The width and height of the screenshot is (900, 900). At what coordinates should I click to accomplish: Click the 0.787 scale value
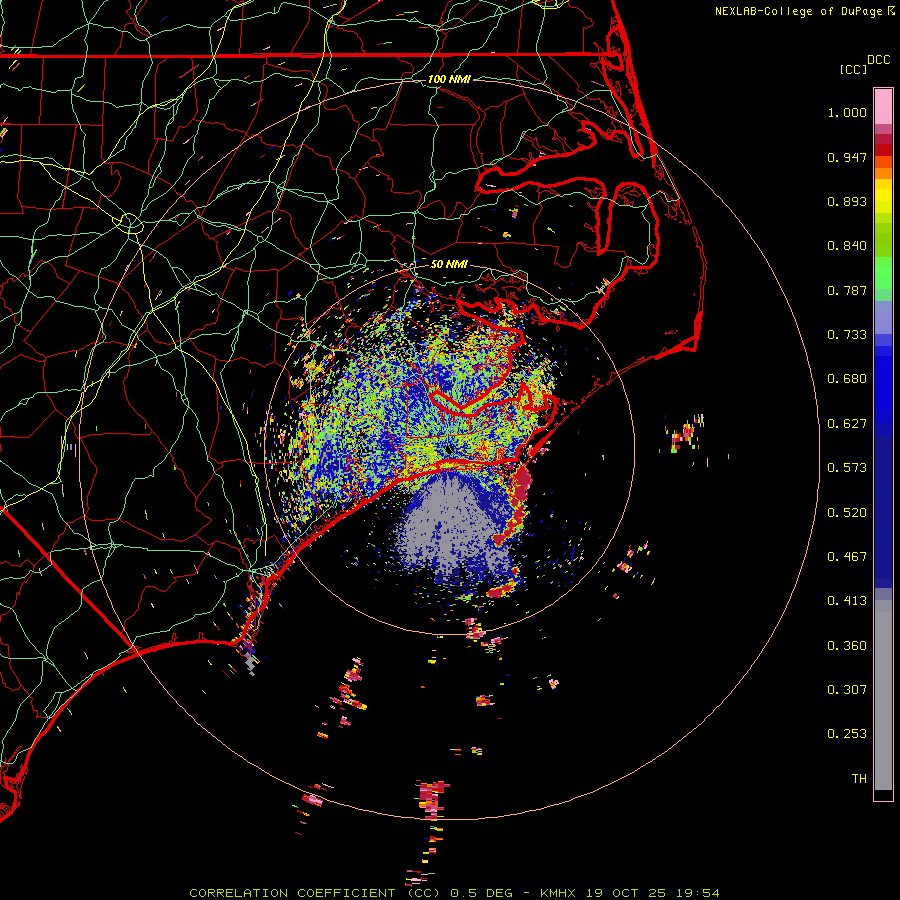847,290
